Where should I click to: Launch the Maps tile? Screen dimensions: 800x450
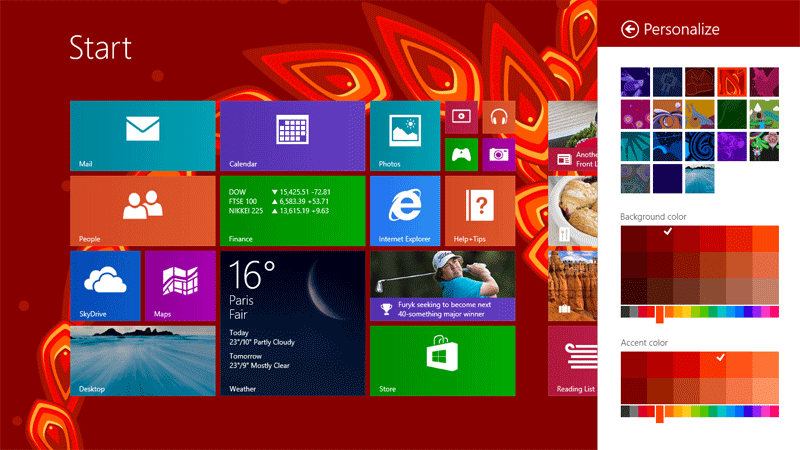tap(180, 286)
